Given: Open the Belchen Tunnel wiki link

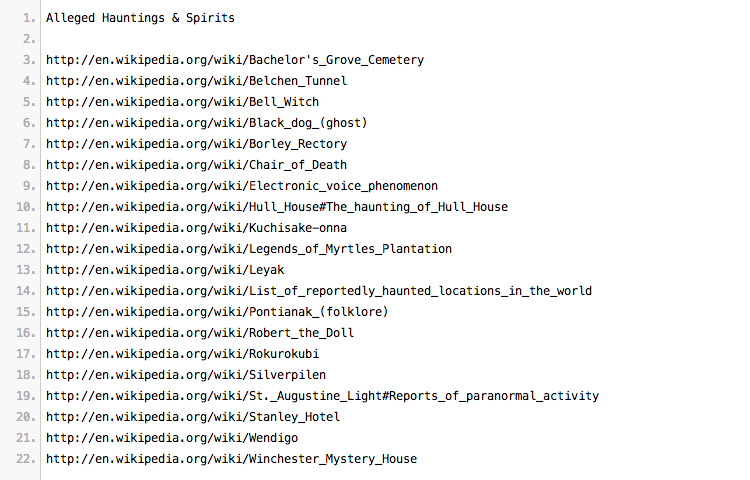Looking at the screenshot, I should 196,81.
